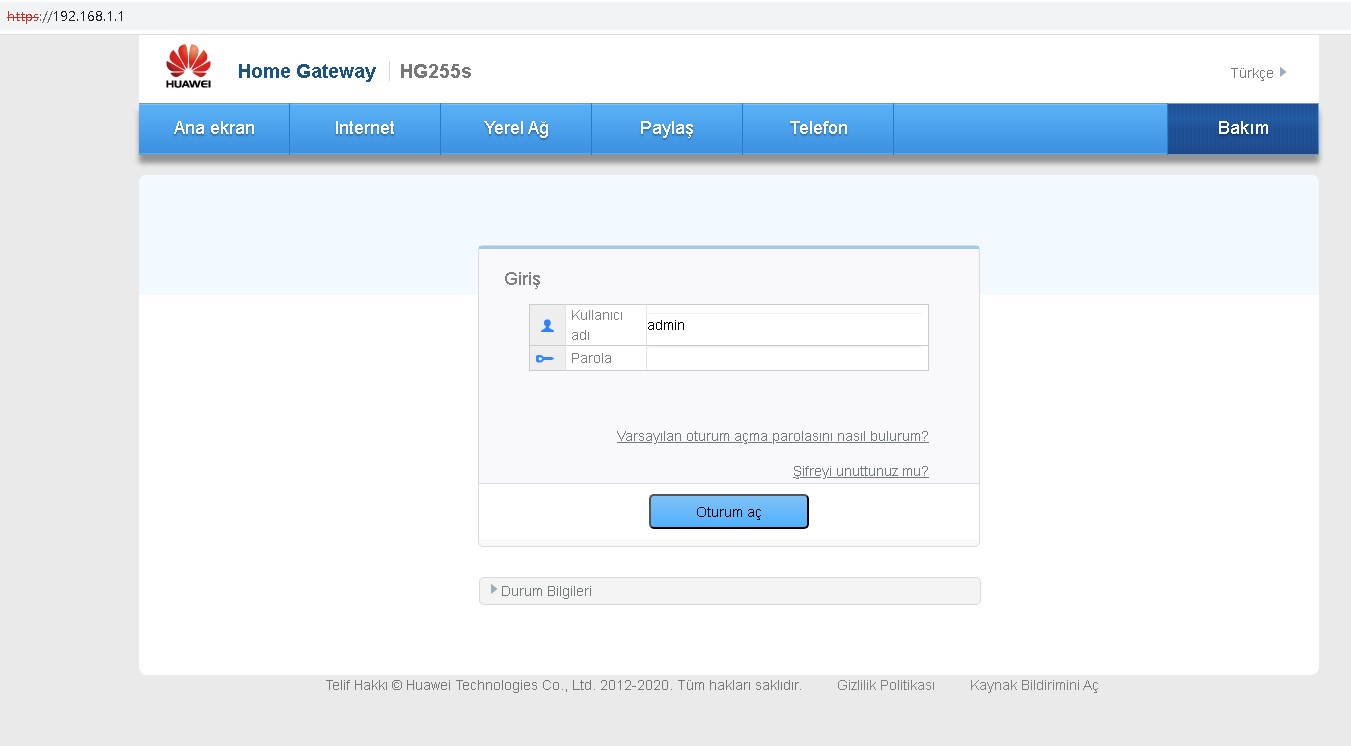Open the Telefon tab
This screenshot has width=1351, height=746.
pyautogui.click(x=818, y=129)
